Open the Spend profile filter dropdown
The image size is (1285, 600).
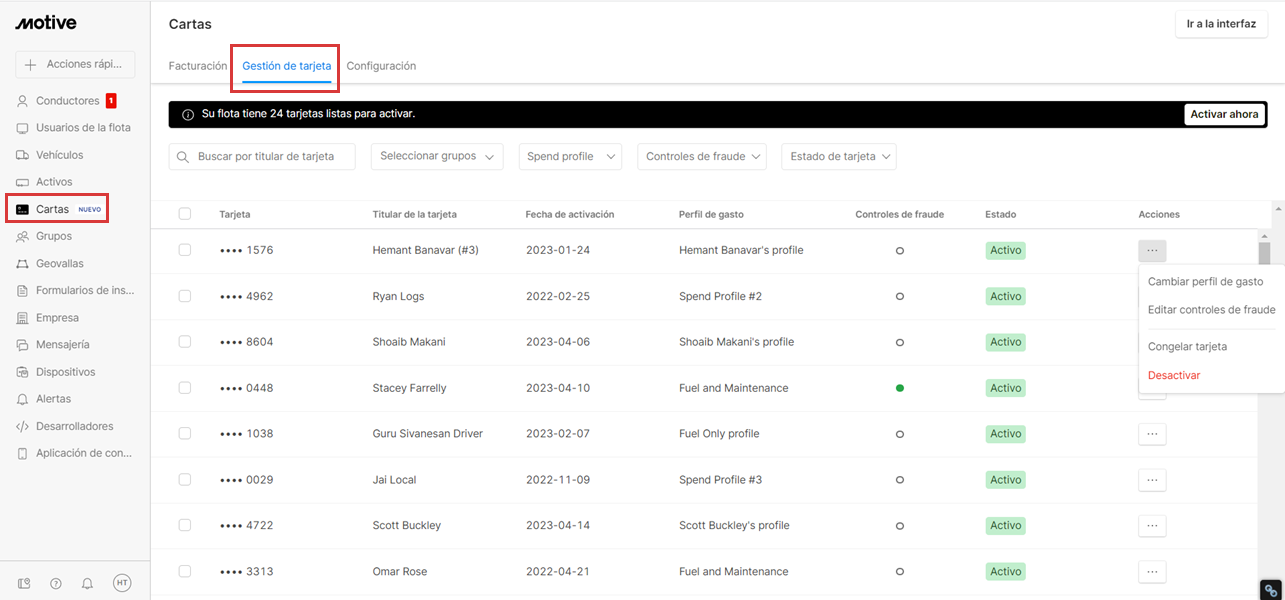click(x=570, y=156)
